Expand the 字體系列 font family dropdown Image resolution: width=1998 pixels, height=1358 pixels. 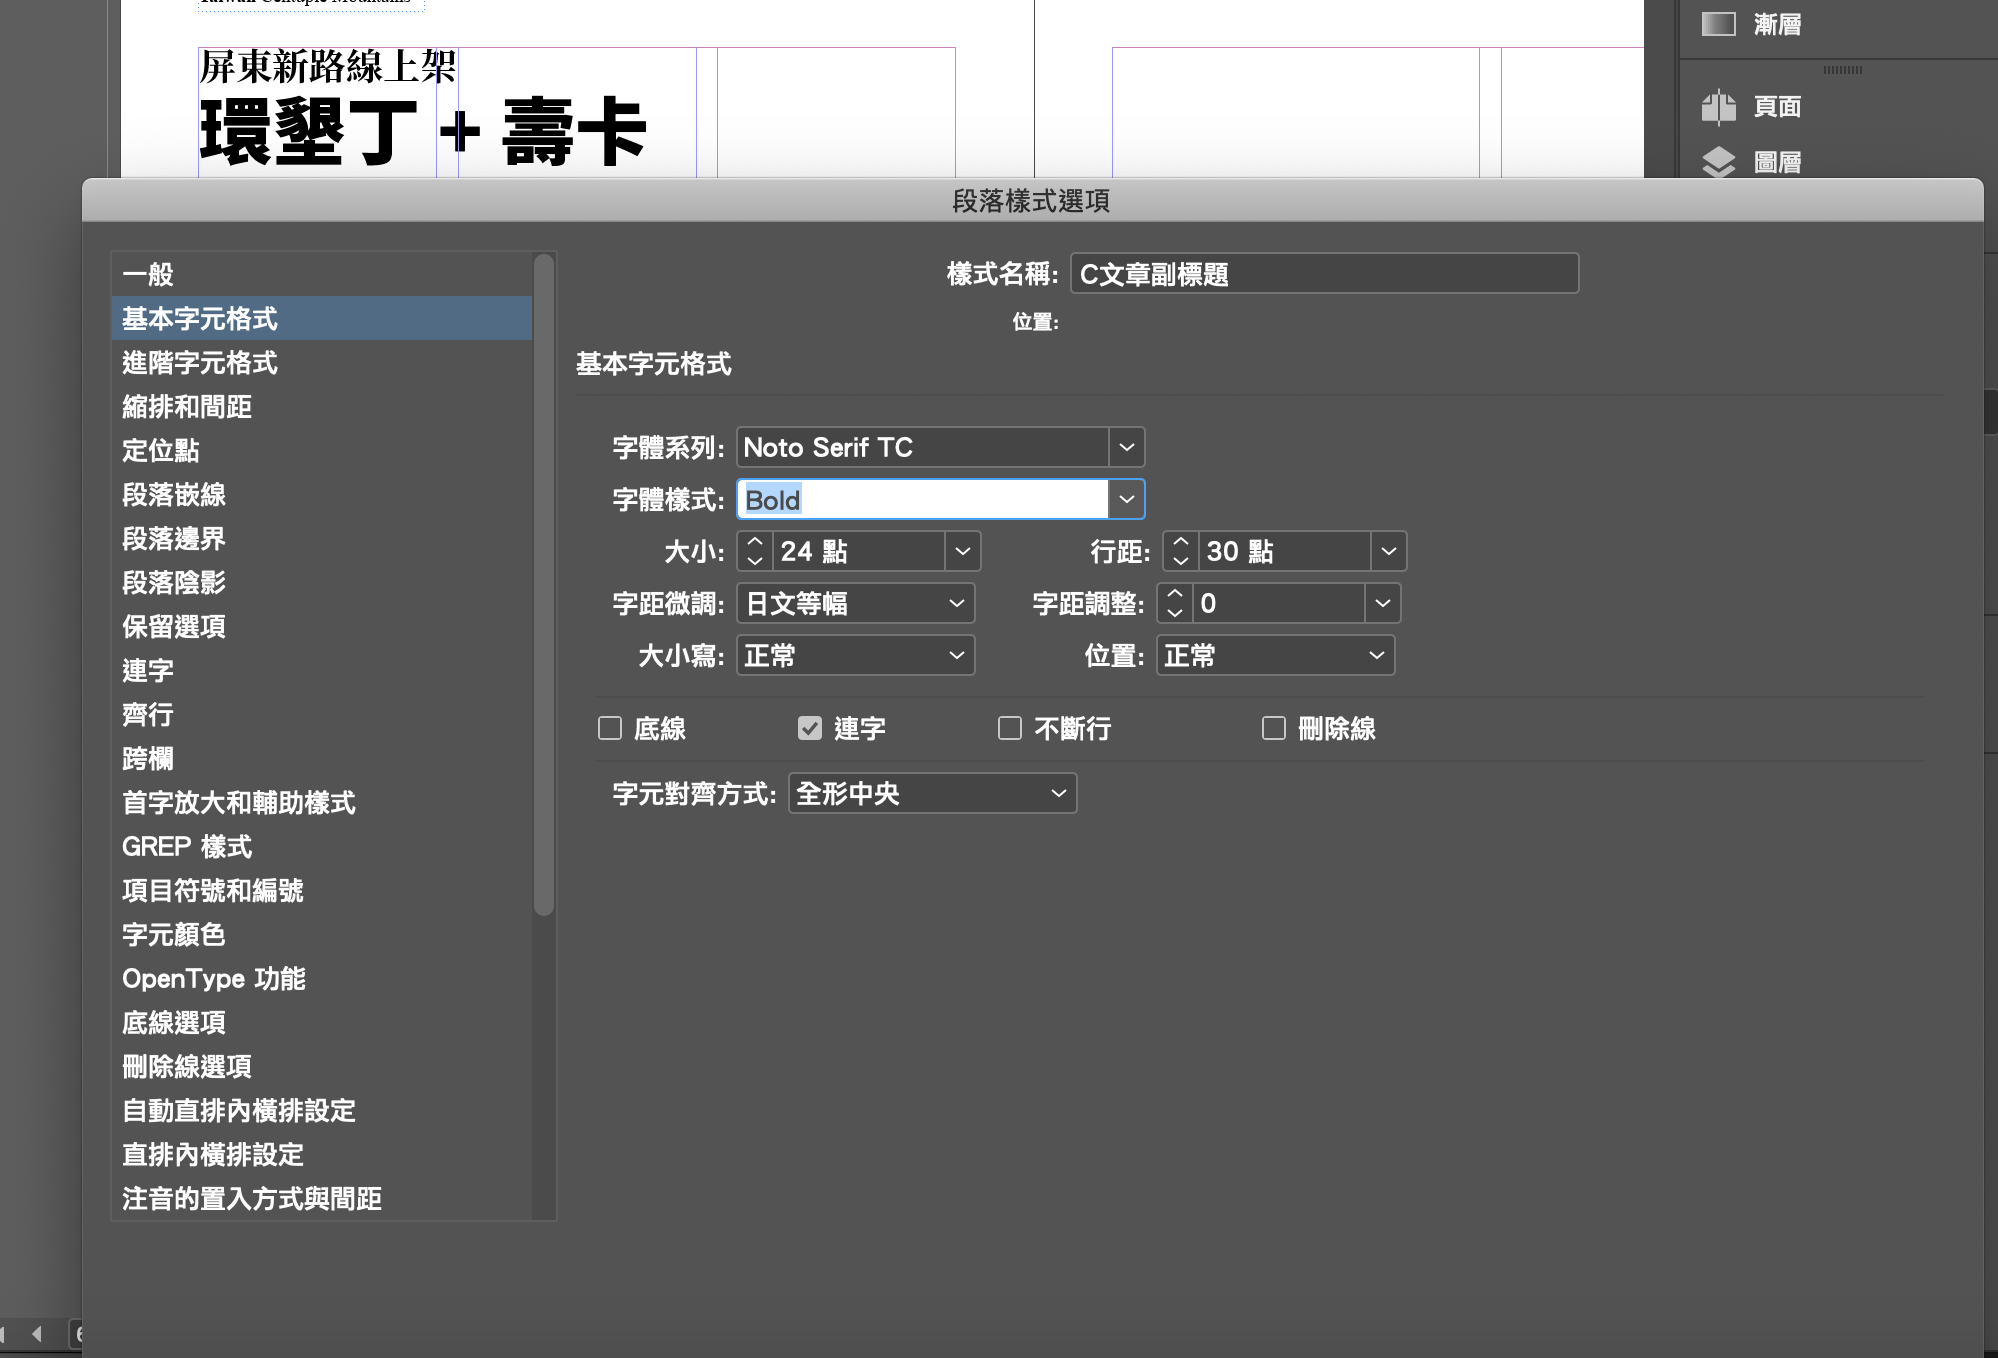tap(1126, 447)
